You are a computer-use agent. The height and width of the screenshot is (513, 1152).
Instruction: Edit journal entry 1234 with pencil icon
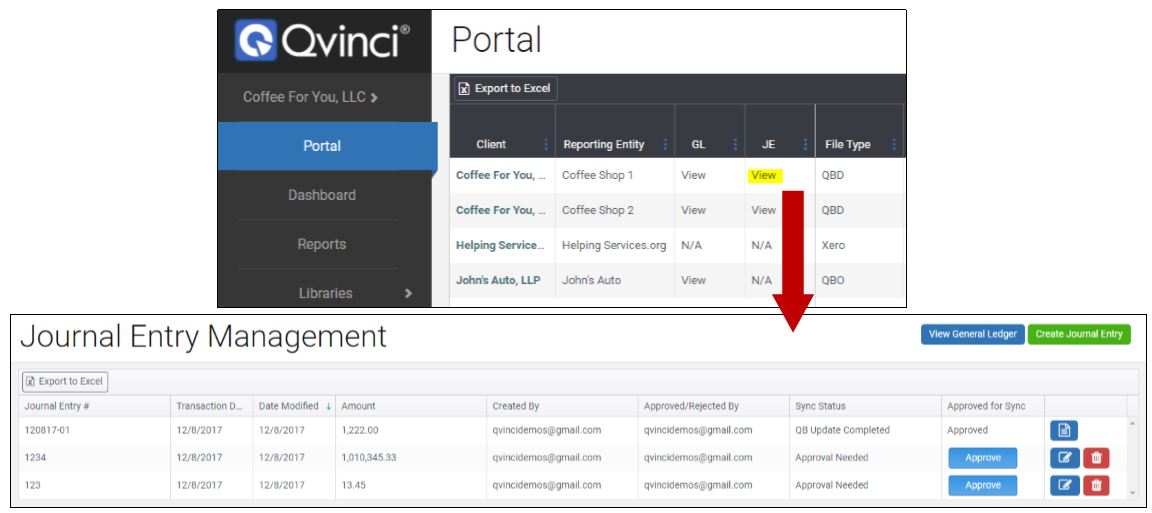click(x=1064, y=458)
